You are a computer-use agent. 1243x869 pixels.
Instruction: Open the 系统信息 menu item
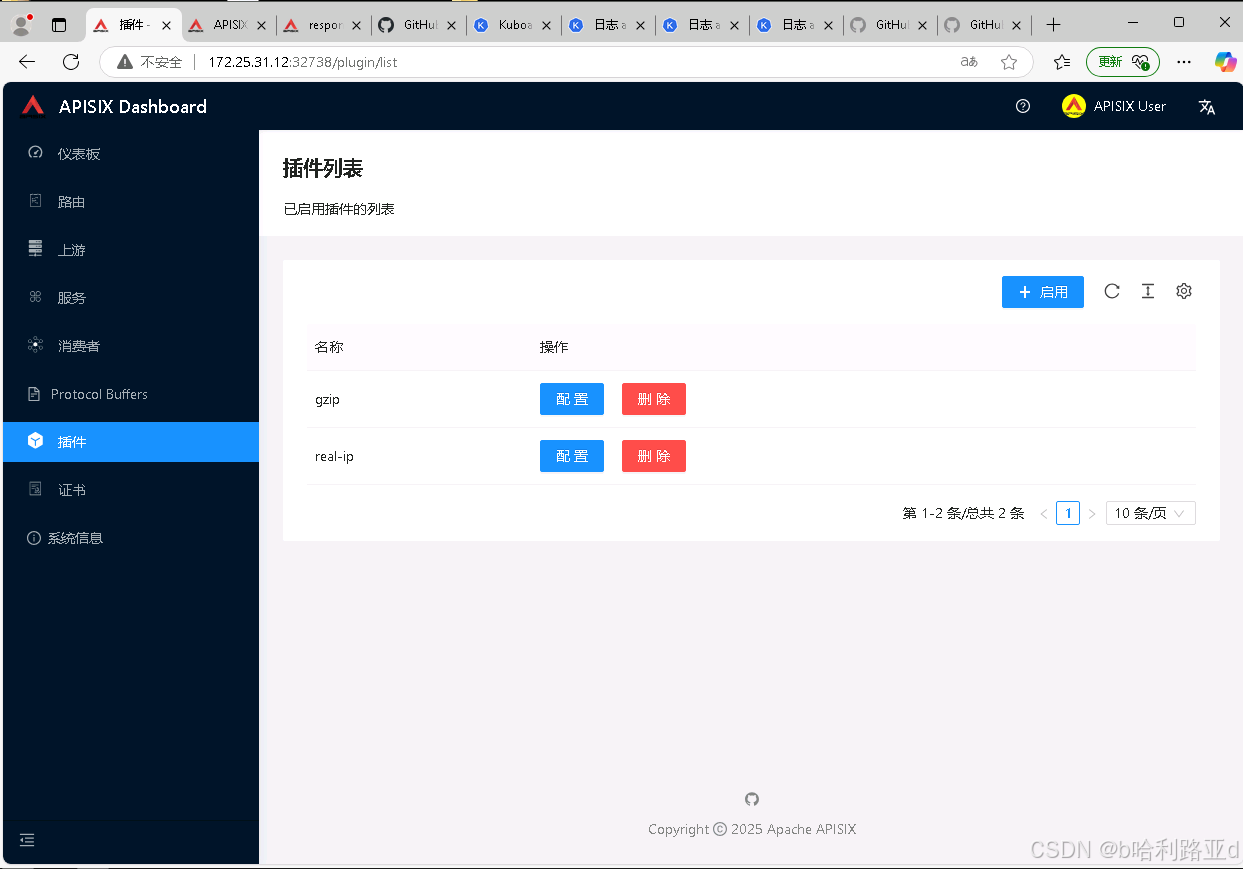(x=131, y=538)
